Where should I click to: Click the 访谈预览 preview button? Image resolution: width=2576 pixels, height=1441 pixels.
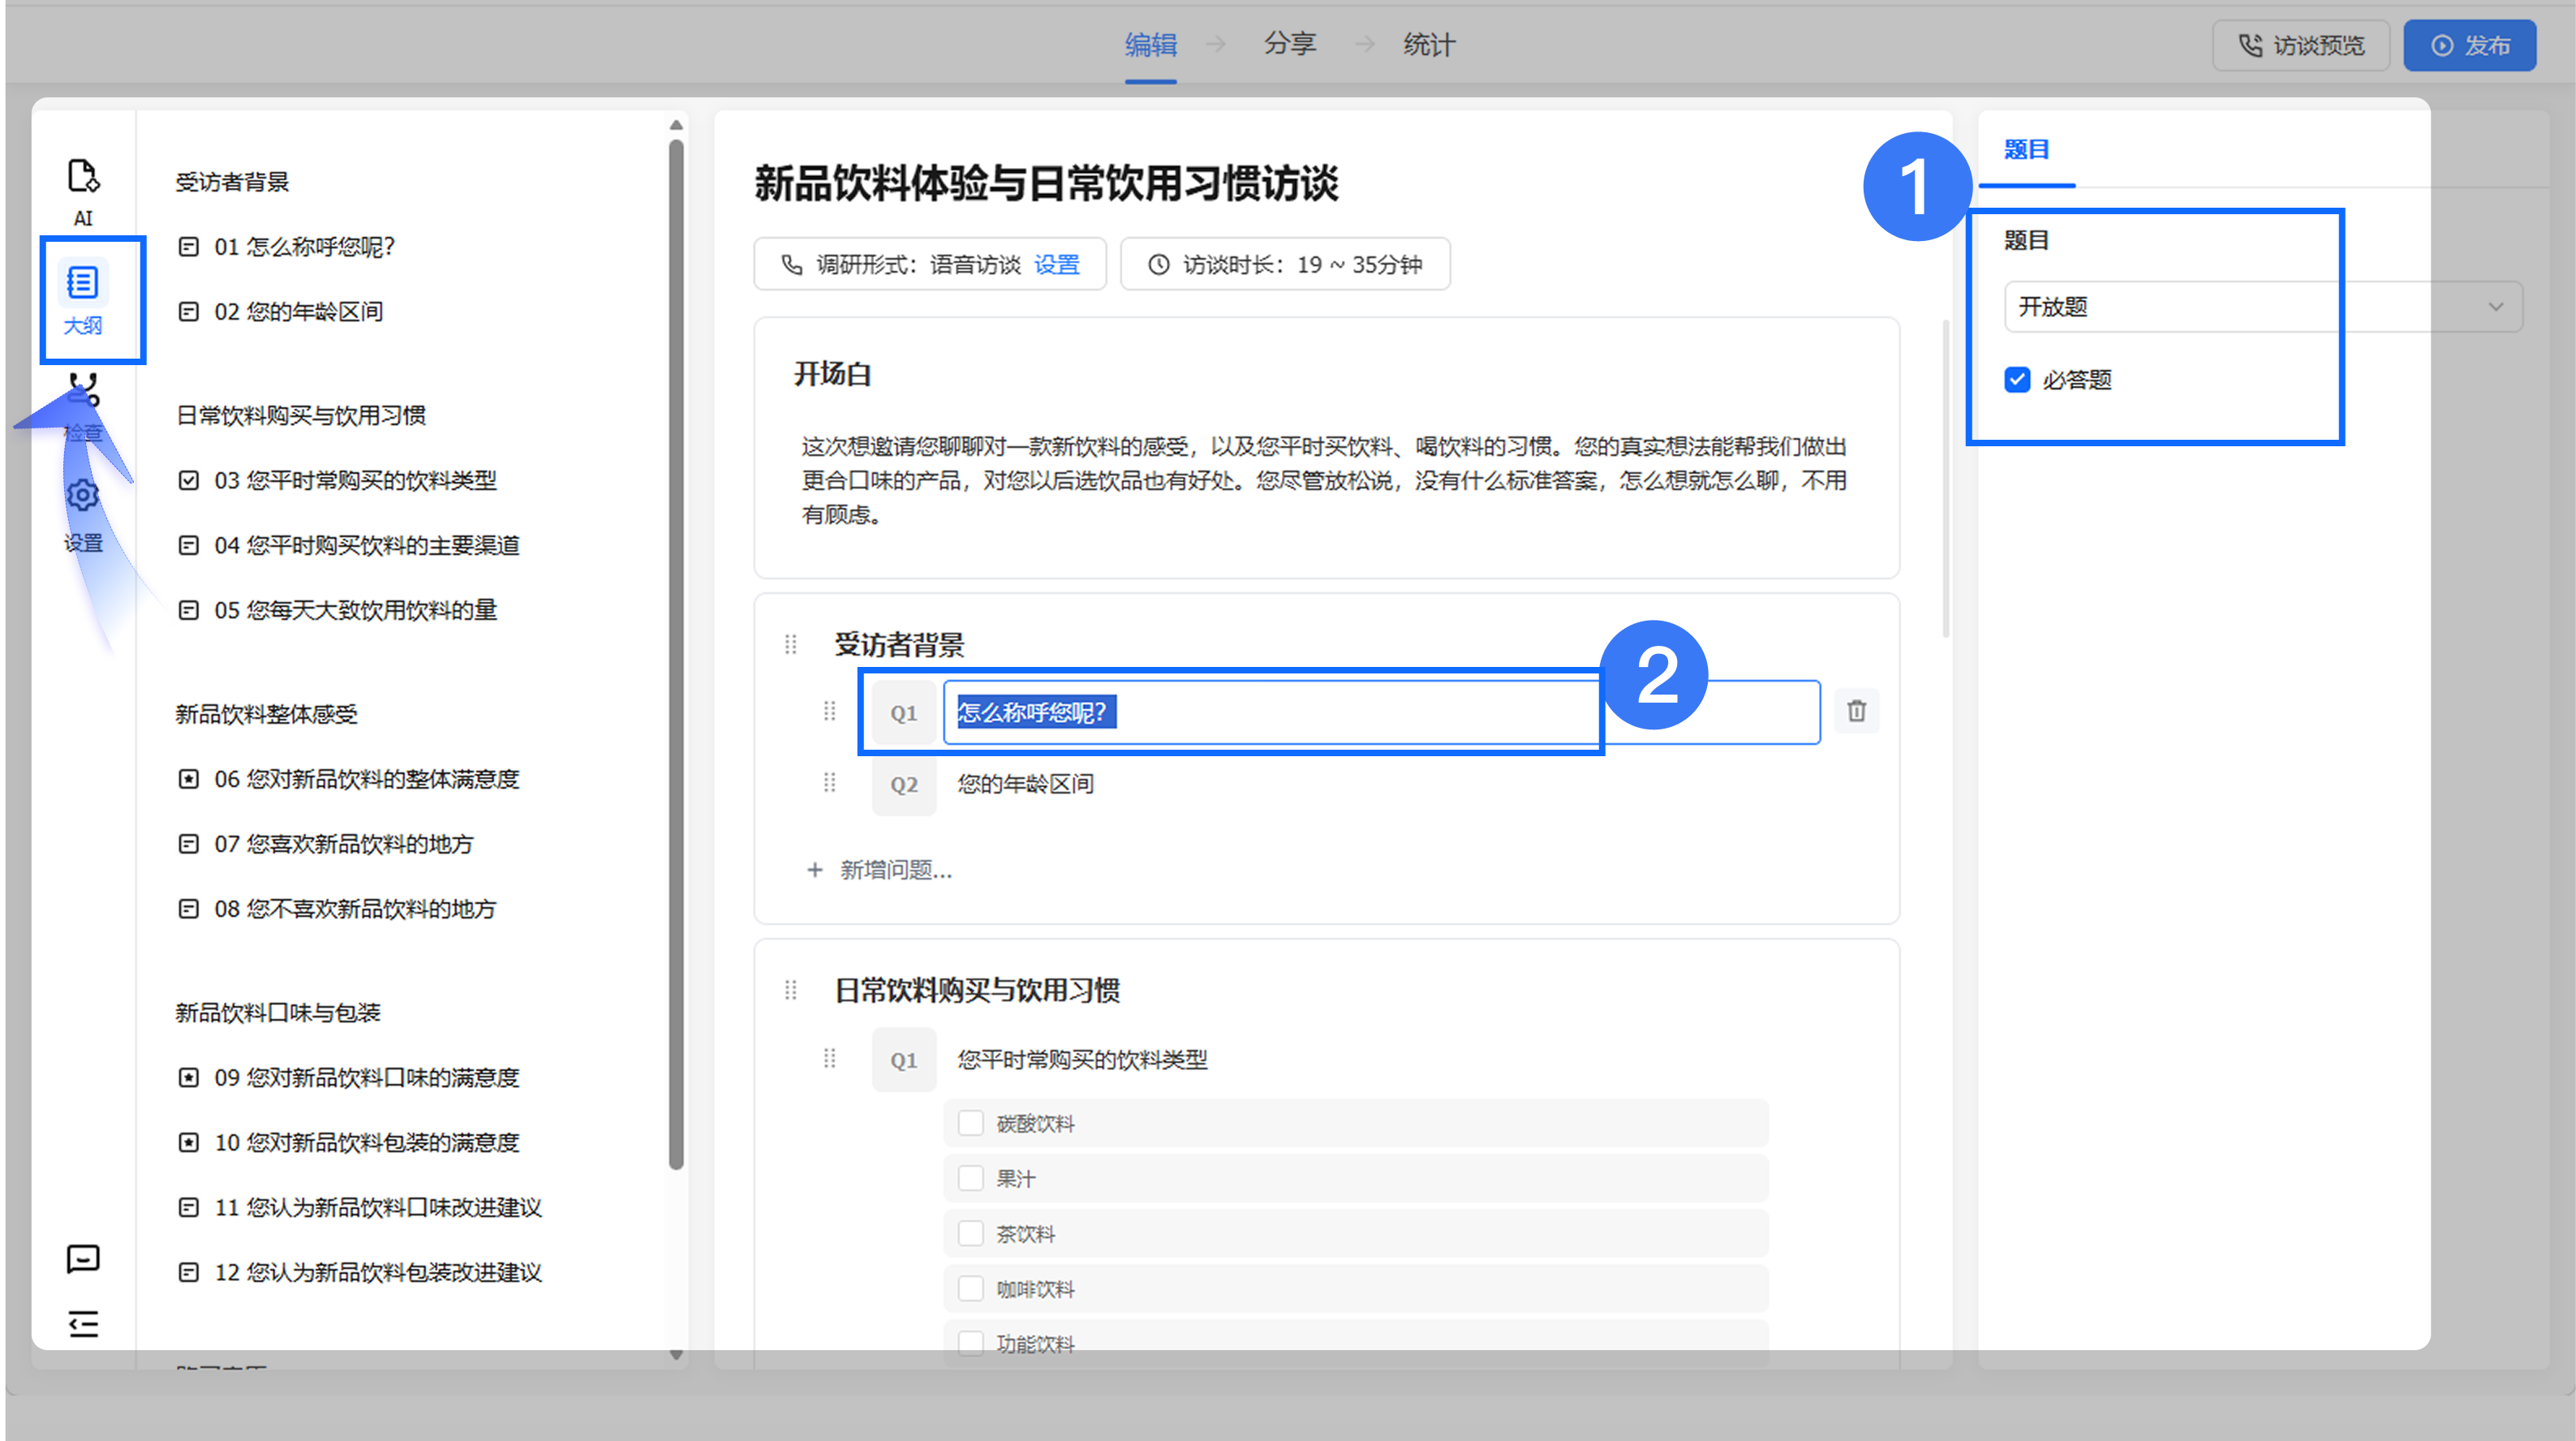2301,46
